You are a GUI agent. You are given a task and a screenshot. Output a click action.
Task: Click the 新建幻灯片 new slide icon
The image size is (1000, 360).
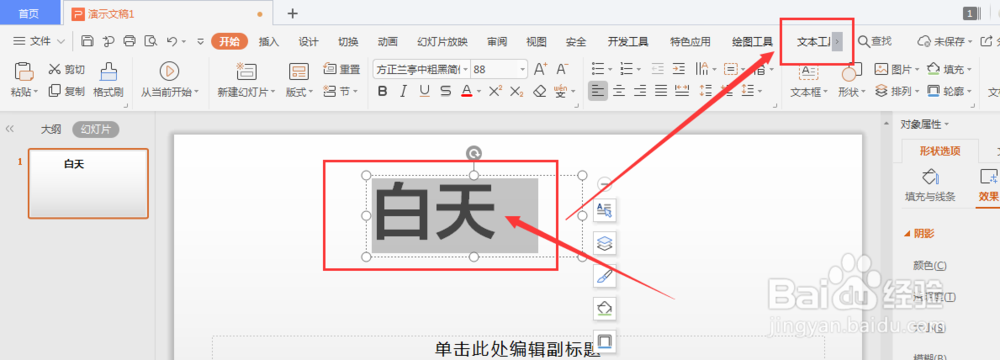pyautogui.click(x=246, y=71)
